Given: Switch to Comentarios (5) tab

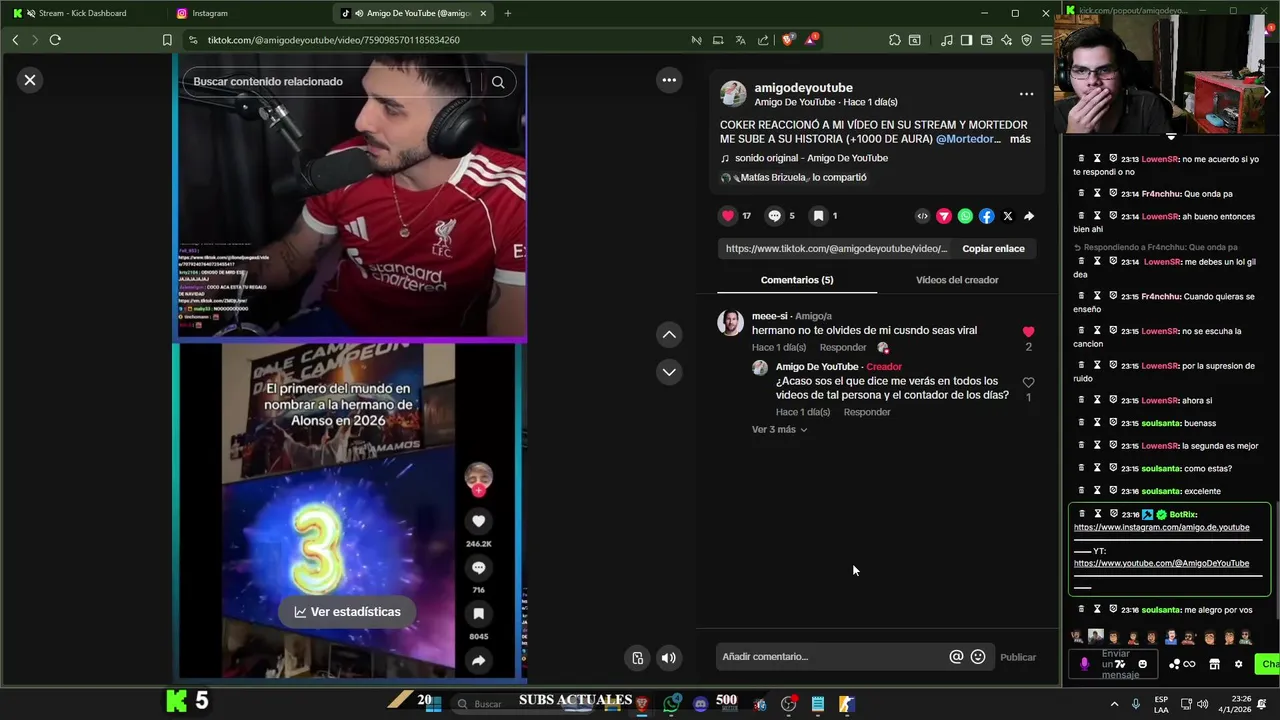Looking at the screenshot, I should (x=797, y=280).
